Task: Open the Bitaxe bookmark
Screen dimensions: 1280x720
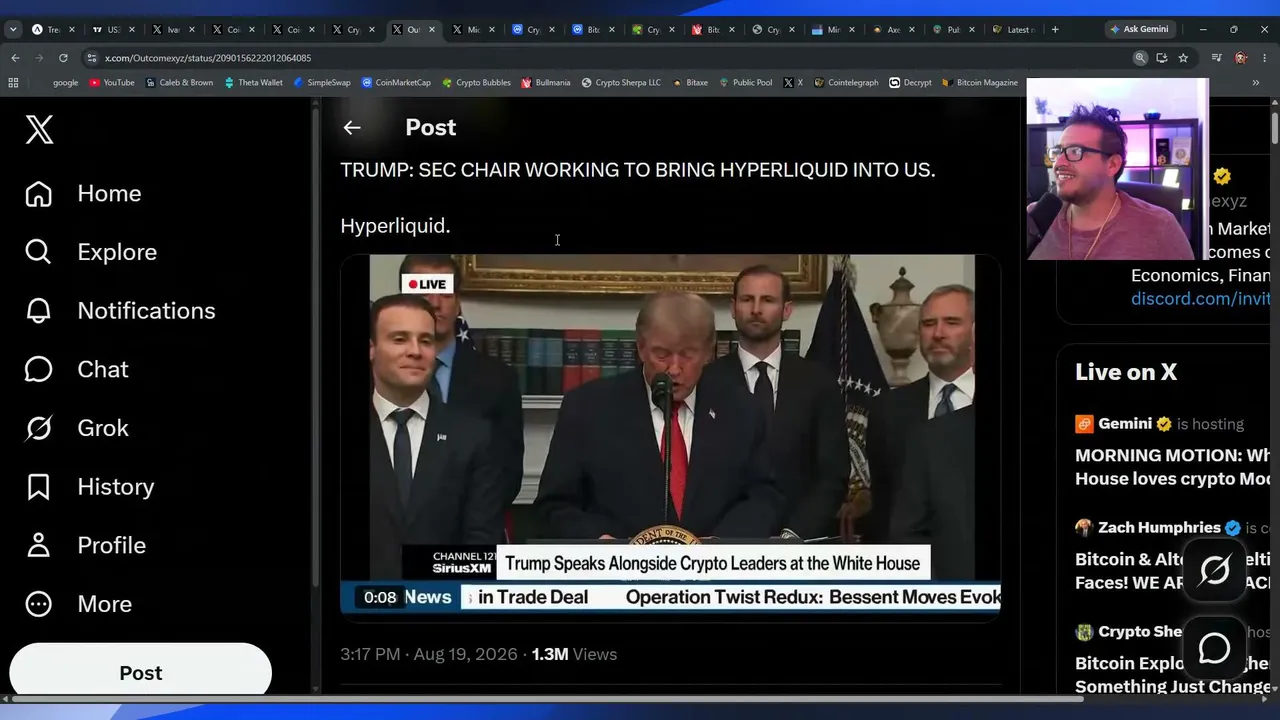Action: pos(691,83)
